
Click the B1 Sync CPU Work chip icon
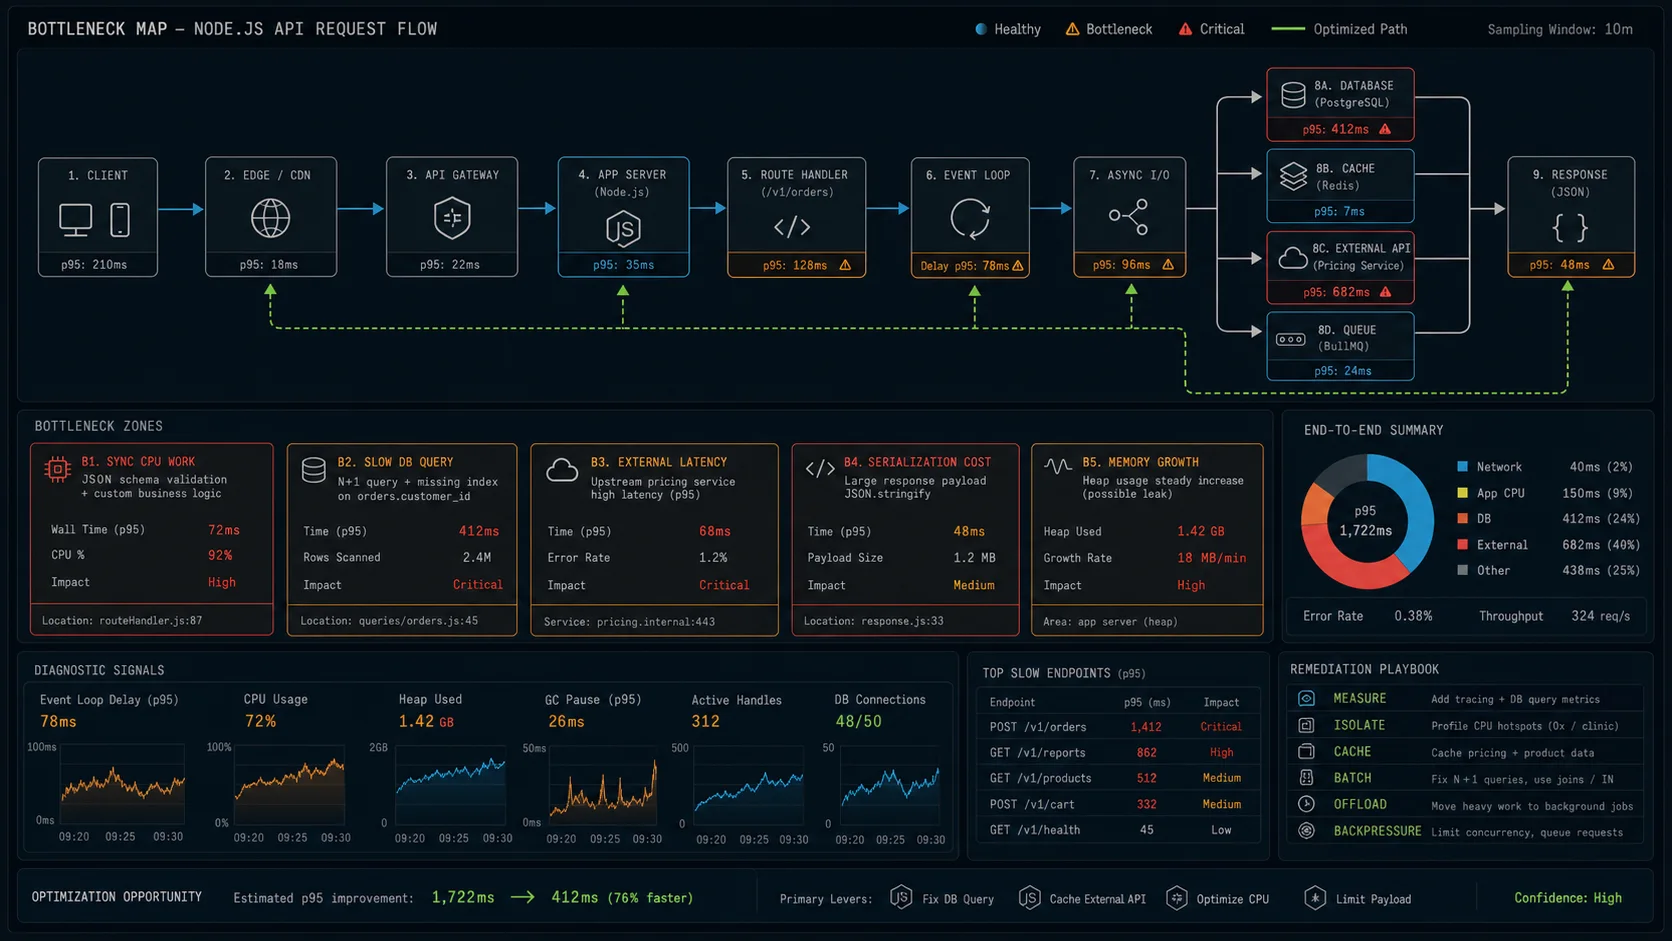pyautogui.click(x=57, y=469)
